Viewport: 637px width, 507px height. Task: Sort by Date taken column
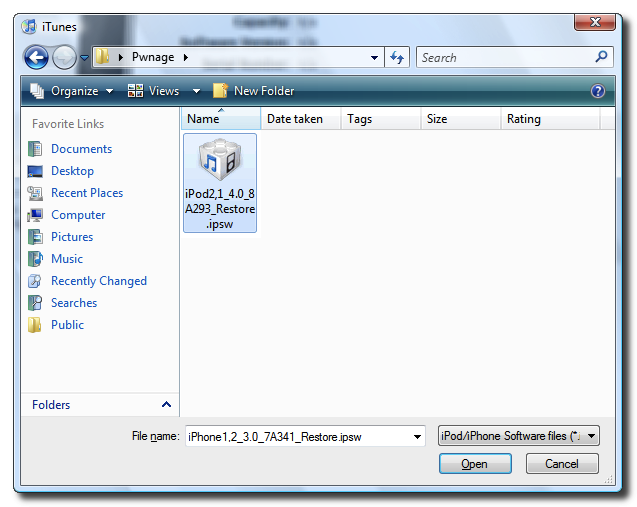300,119
